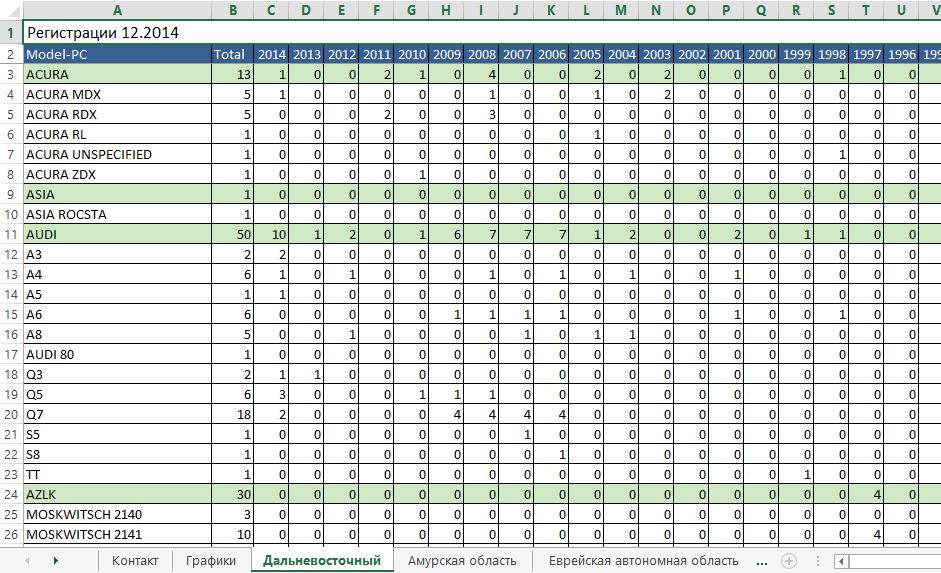Select the 'Q5' model cell
This screenshot has height=573, width=941.
tap(117, 395)
